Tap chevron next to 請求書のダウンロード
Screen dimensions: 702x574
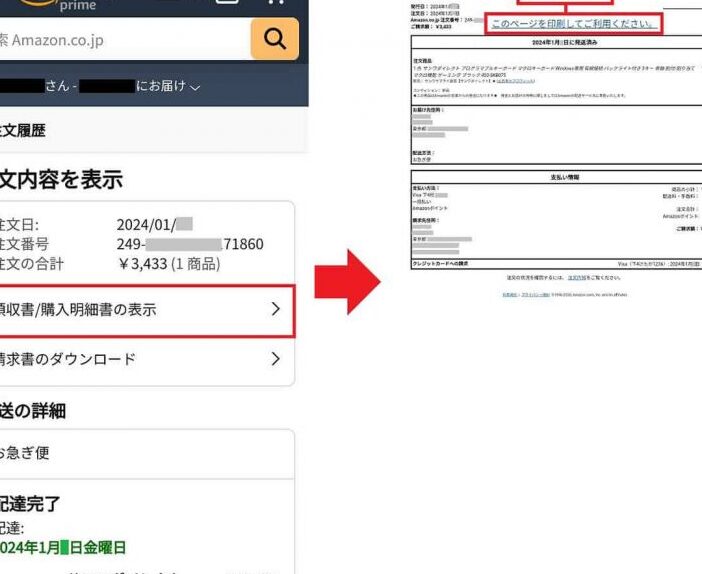click(x=275, y=359)
